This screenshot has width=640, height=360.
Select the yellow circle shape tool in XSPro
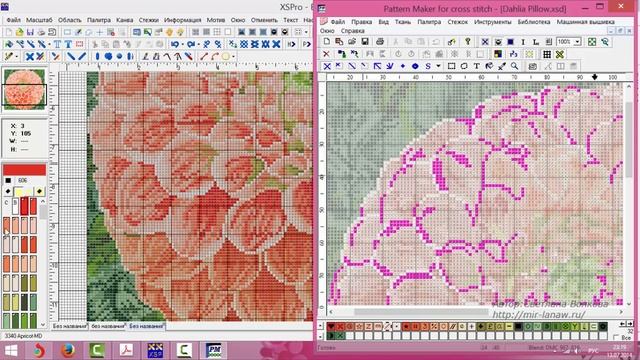pos(226,57)
